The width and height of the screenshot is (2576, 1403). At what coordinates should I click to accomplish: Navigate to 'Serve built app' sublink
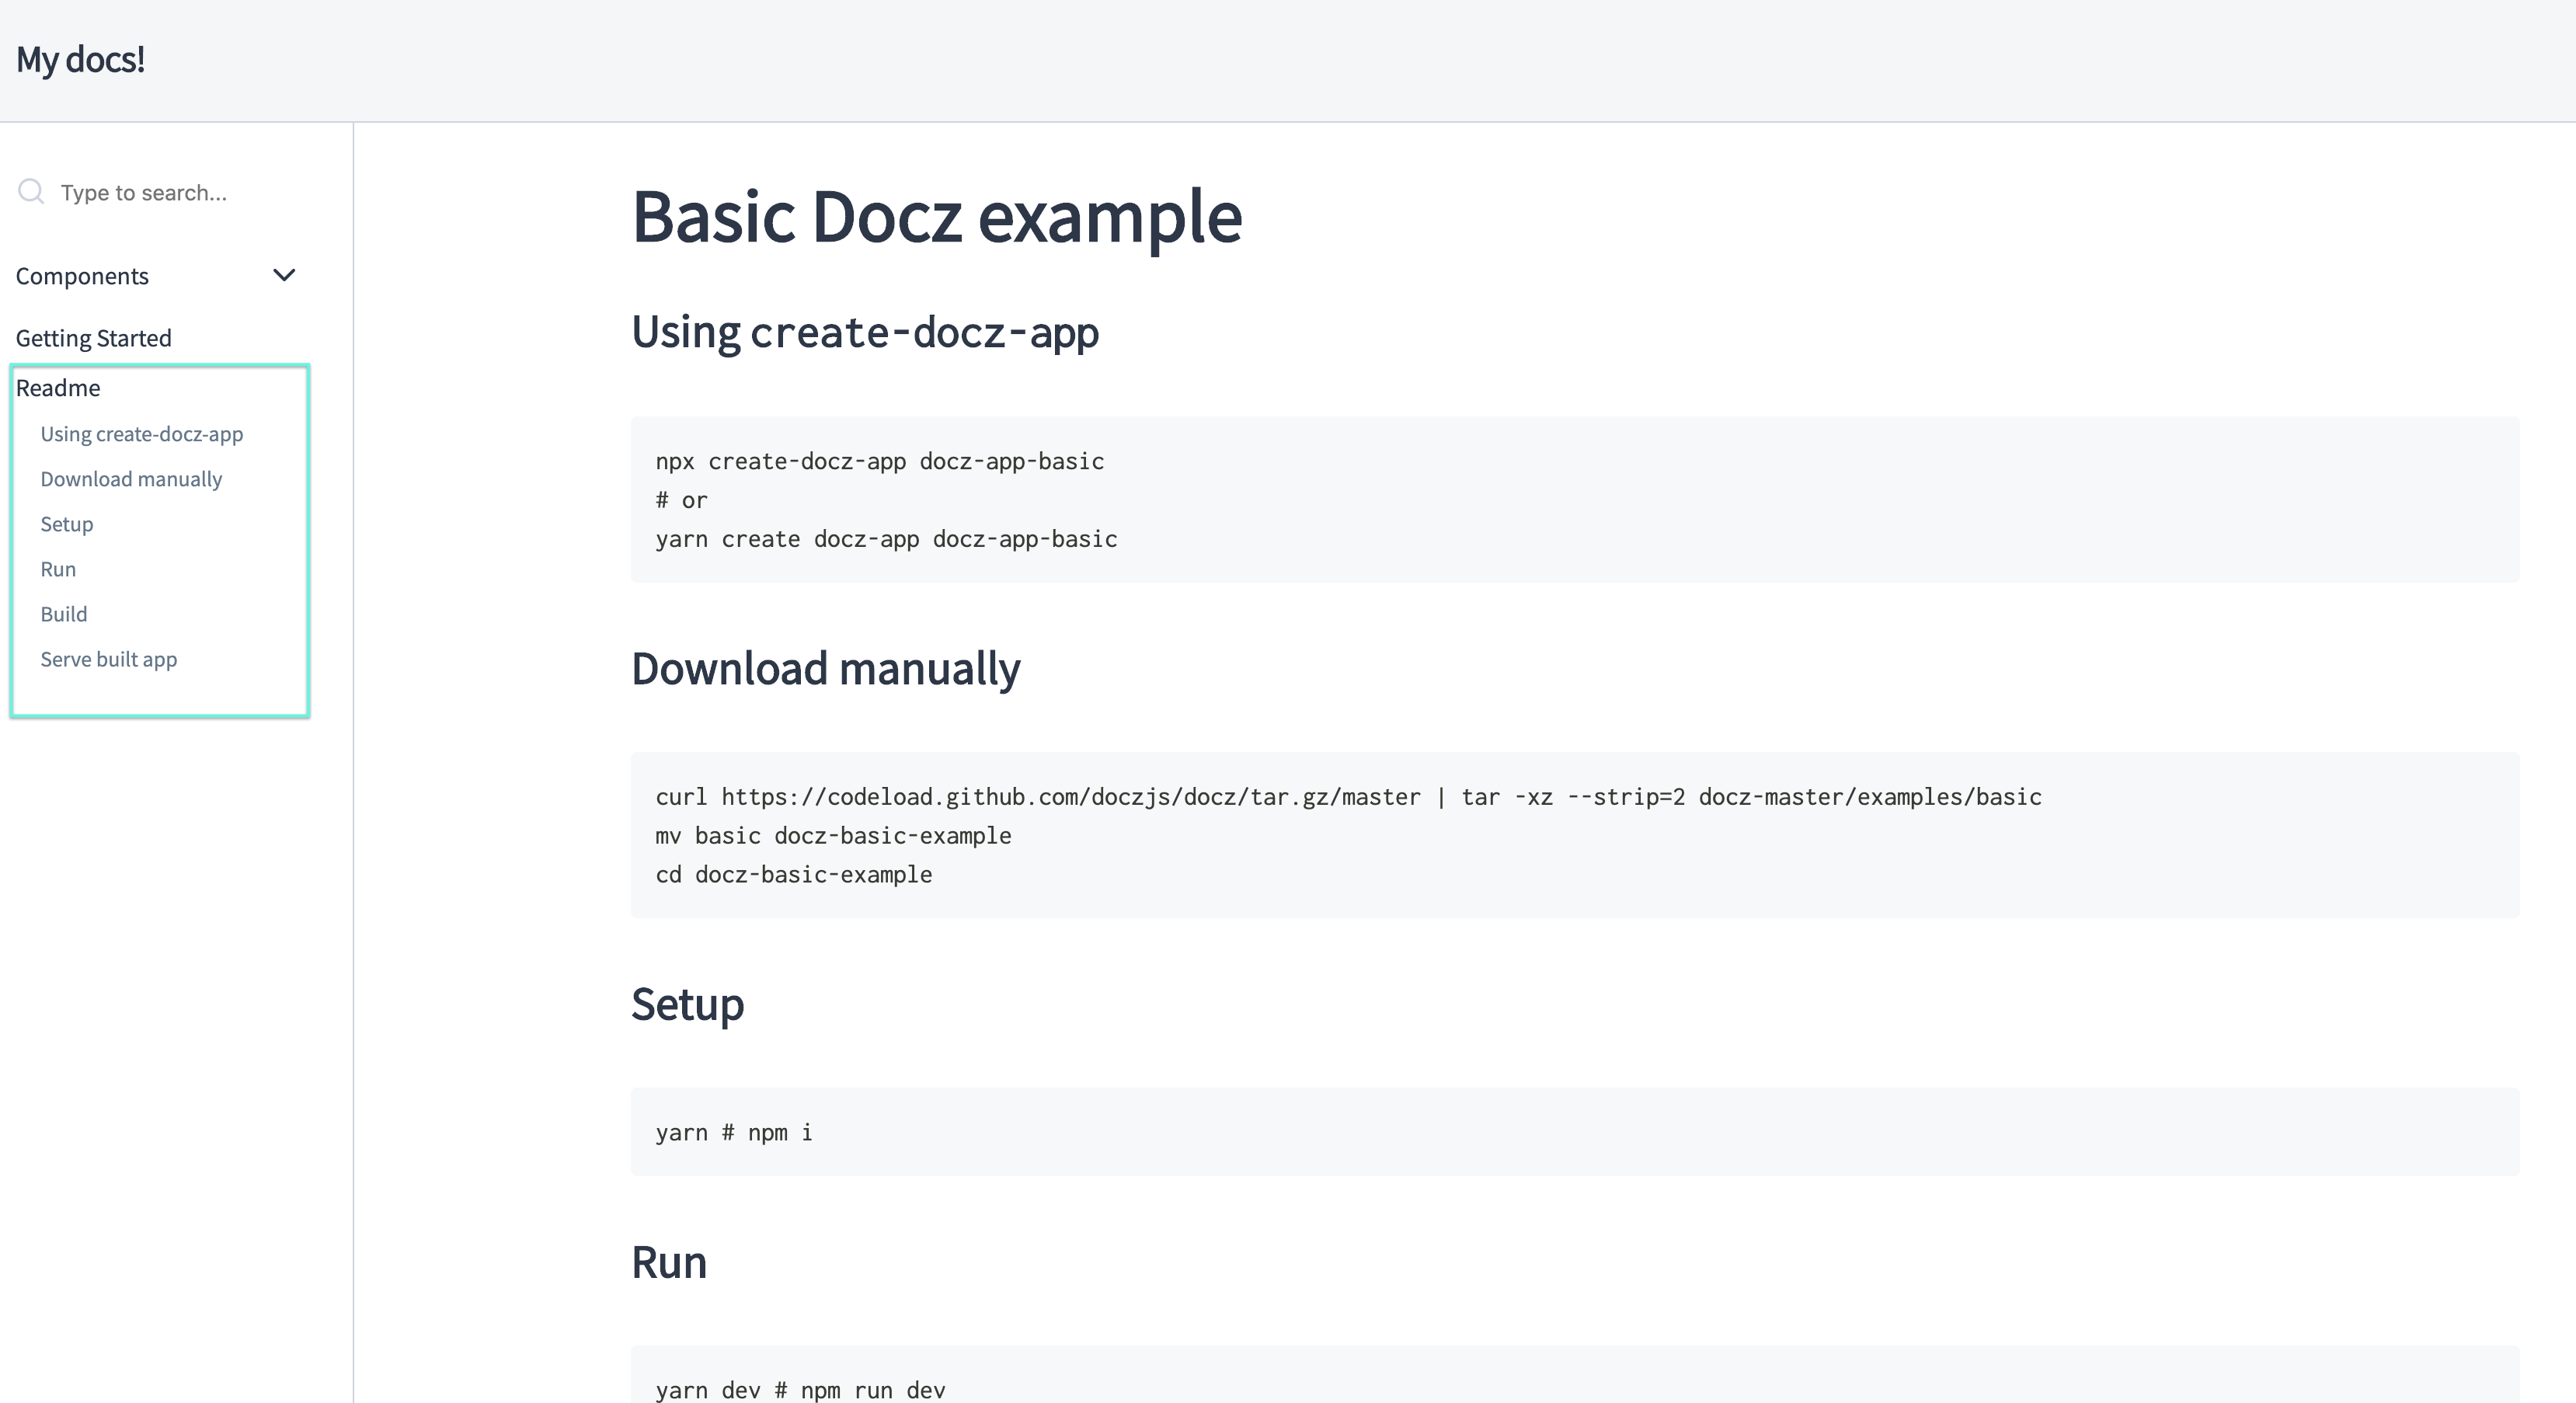[108, 659]
